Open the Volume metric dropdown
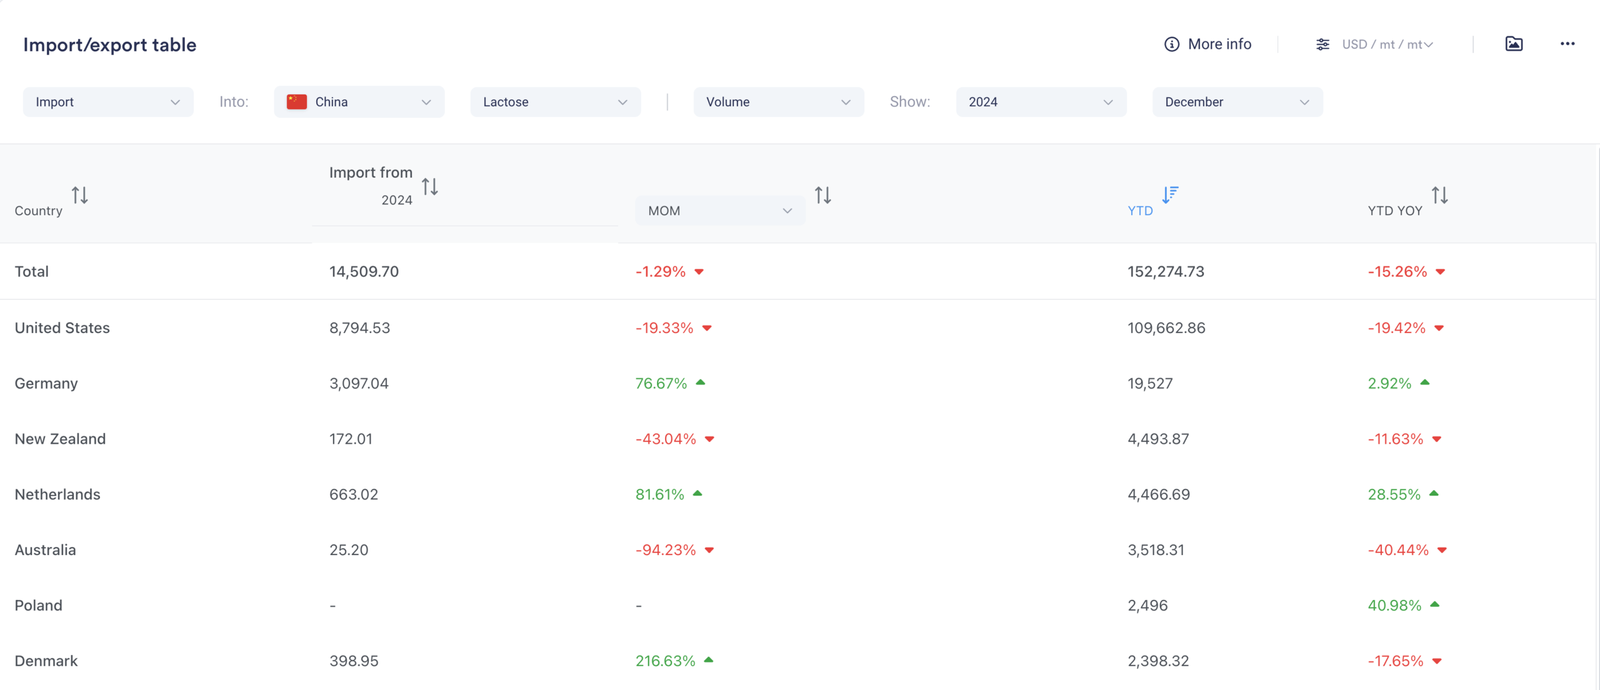This screenshot has height=690, width=1600. pyautogui.click(x=778, y=102)
